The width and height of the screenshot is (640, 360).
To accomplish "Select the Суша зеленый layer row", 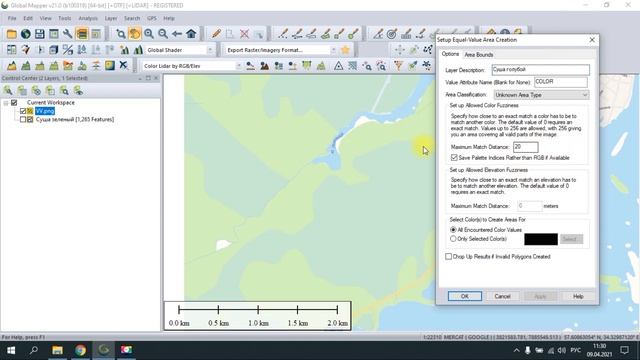I will tap(75, 120).
